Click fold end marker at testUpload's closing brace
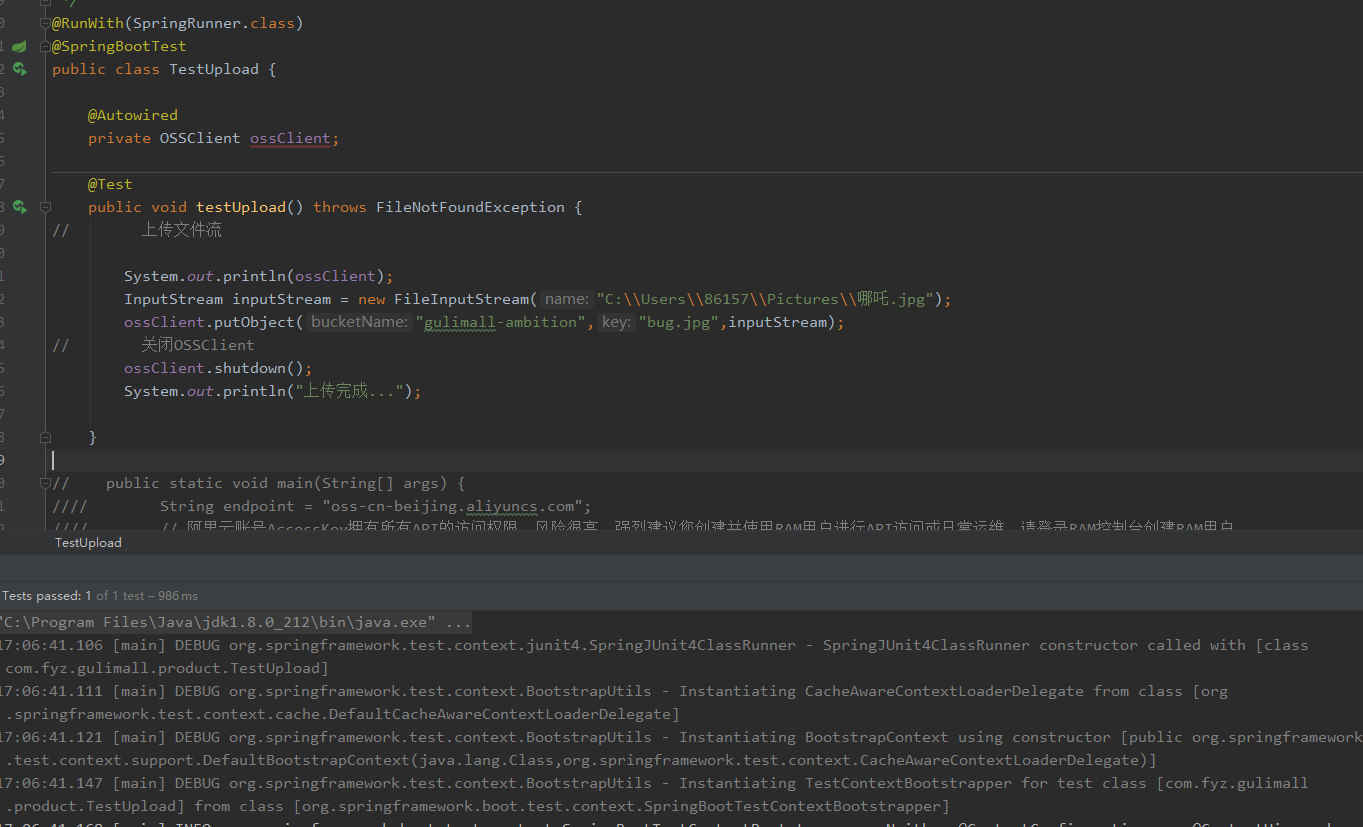Image resolution: width=1363 pixels, height=827 pixels. click(45, 437)
